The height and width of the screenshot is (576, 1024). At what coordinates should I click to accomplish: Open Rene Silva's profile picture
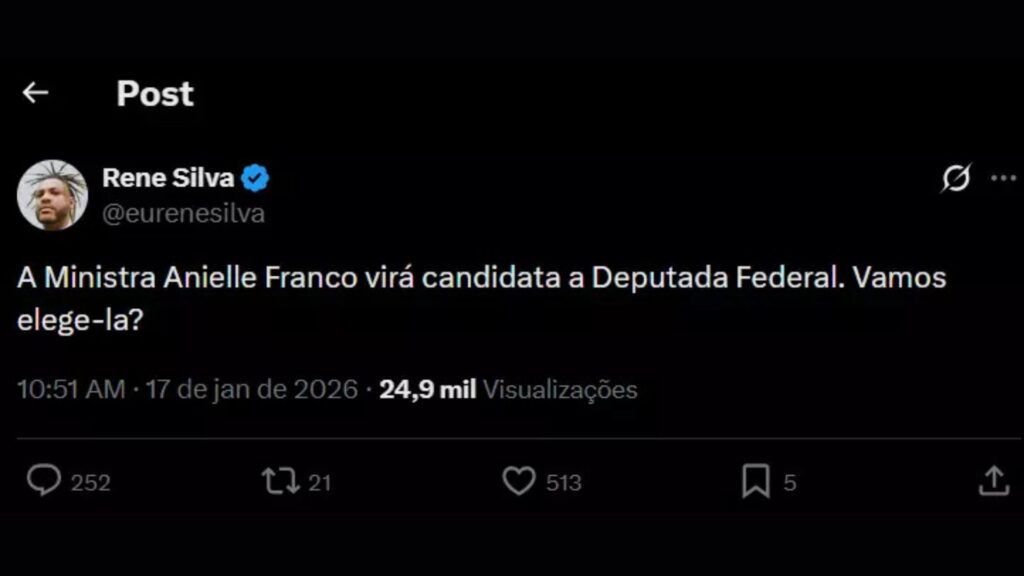pyautogui.click(x=52, y=195)
